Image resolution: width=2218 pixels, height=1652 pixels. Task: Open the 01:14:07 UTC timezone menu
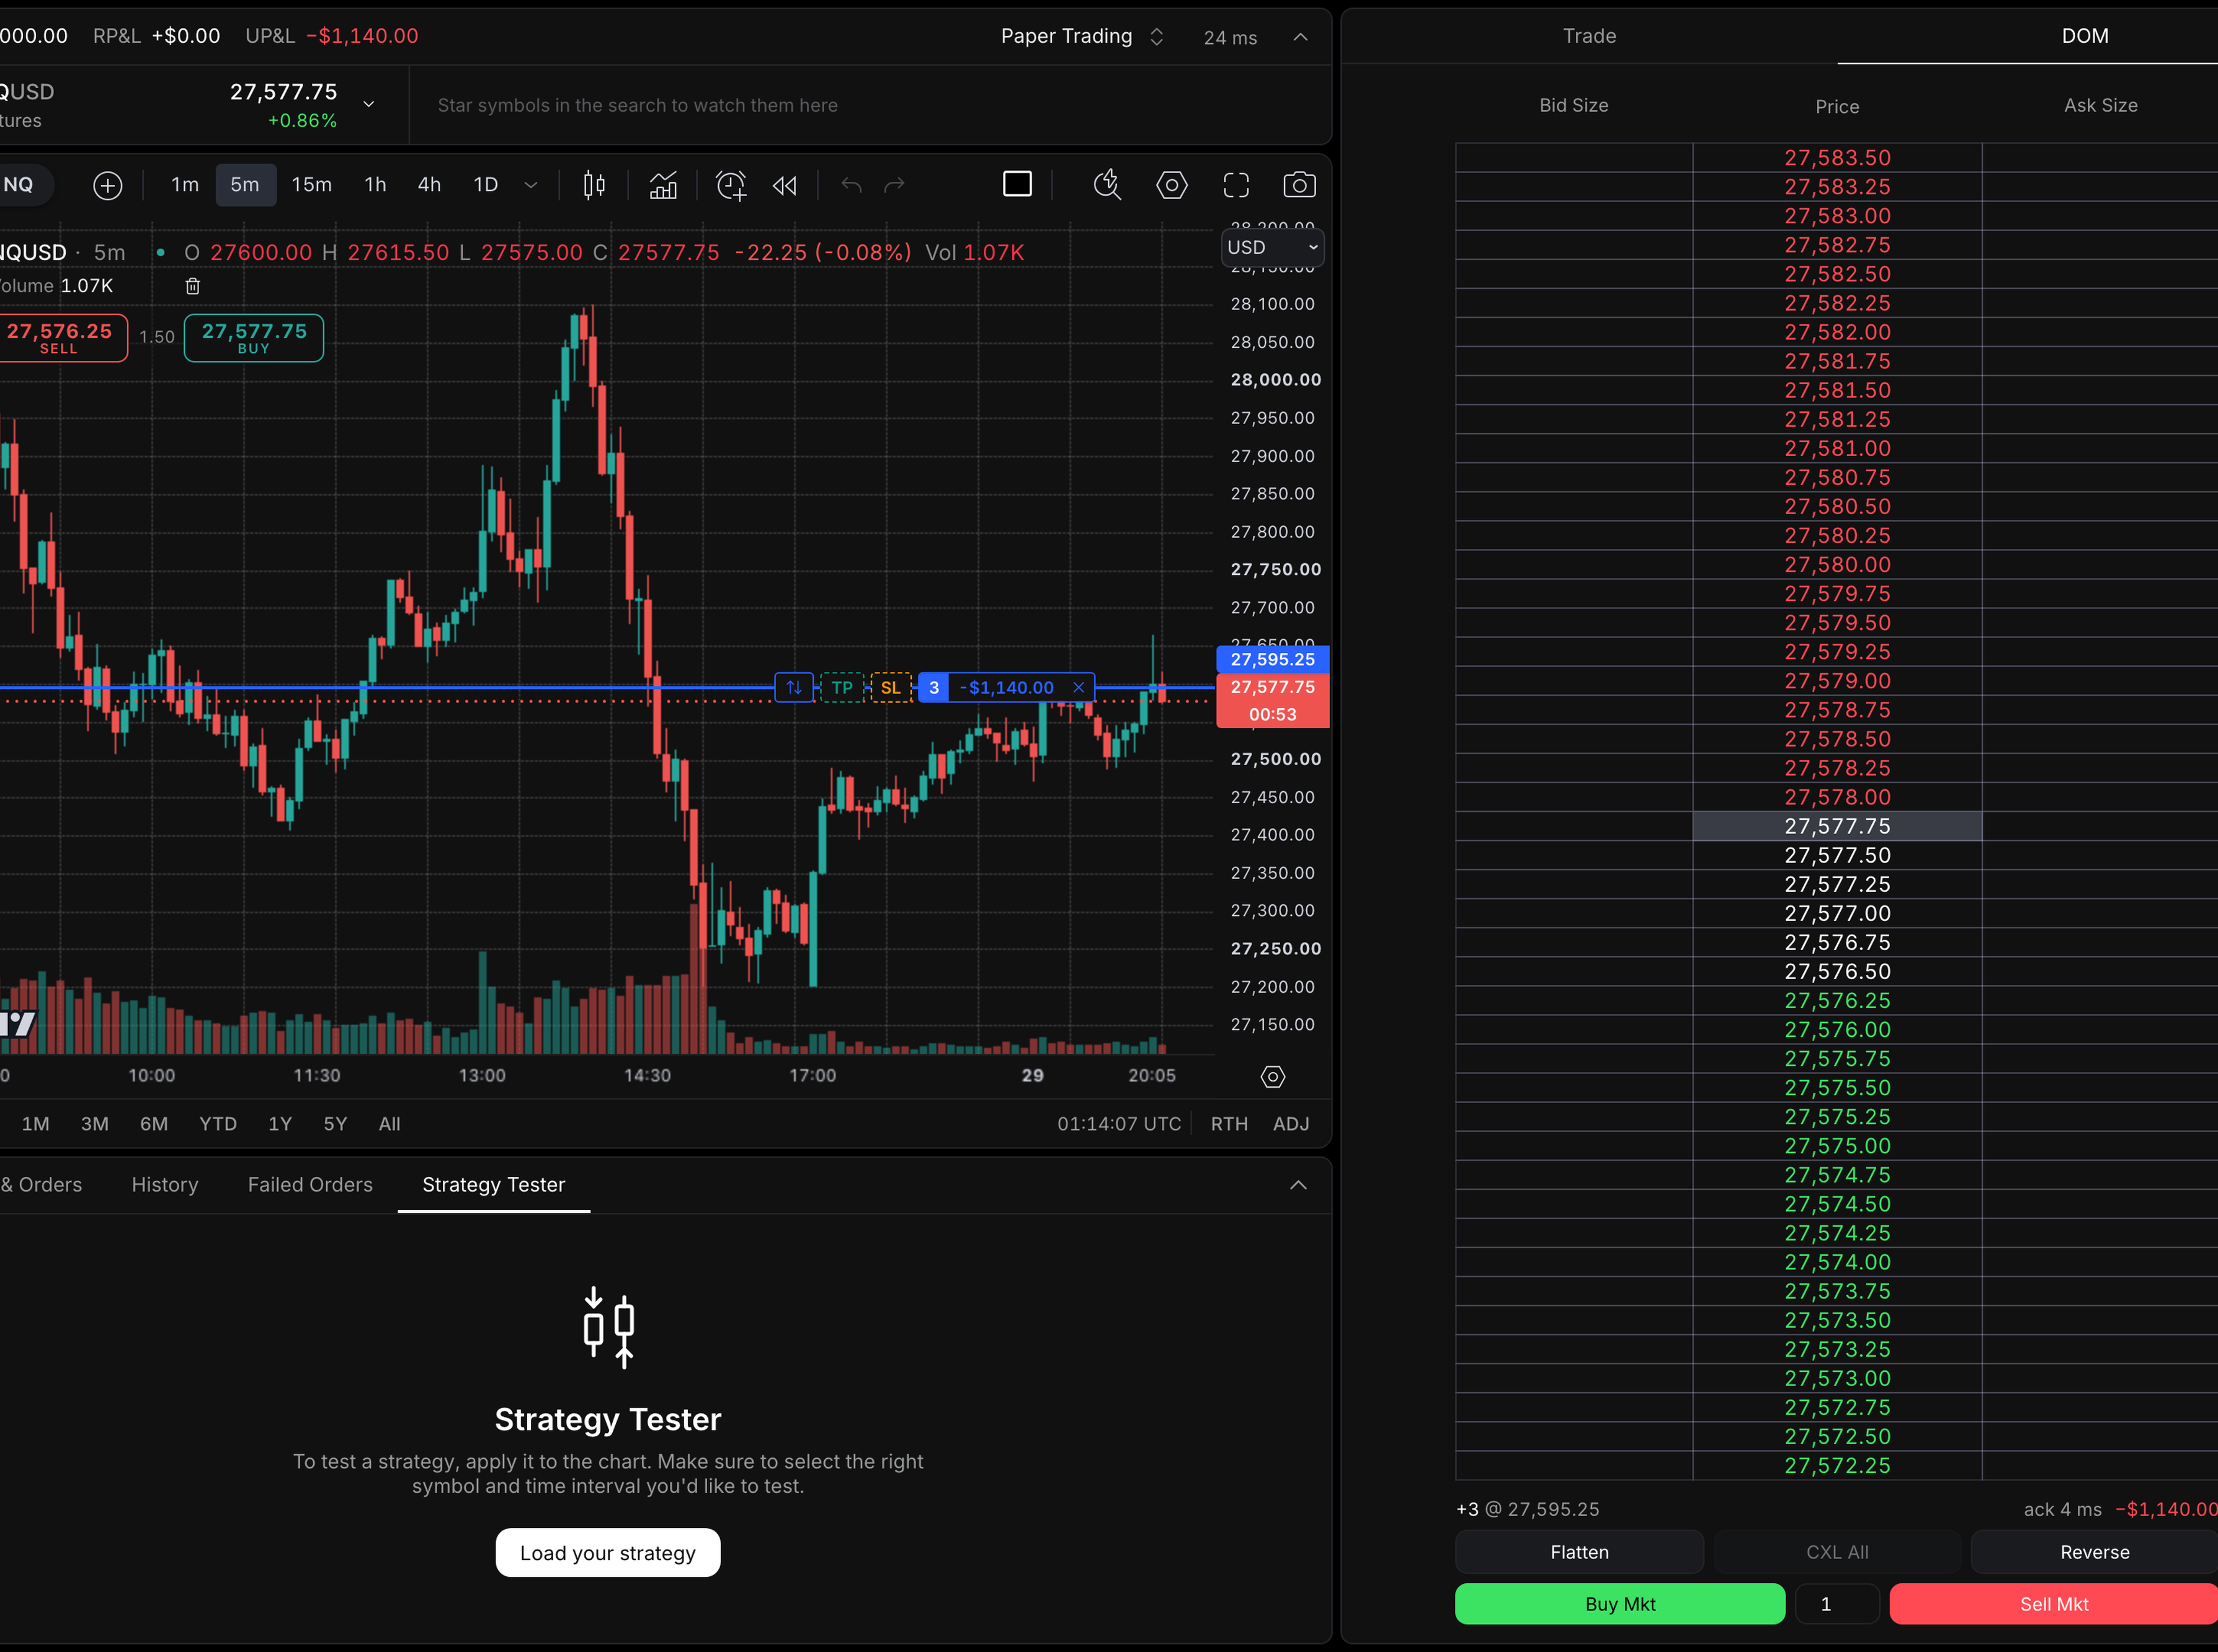[x=1119, y=1124]
